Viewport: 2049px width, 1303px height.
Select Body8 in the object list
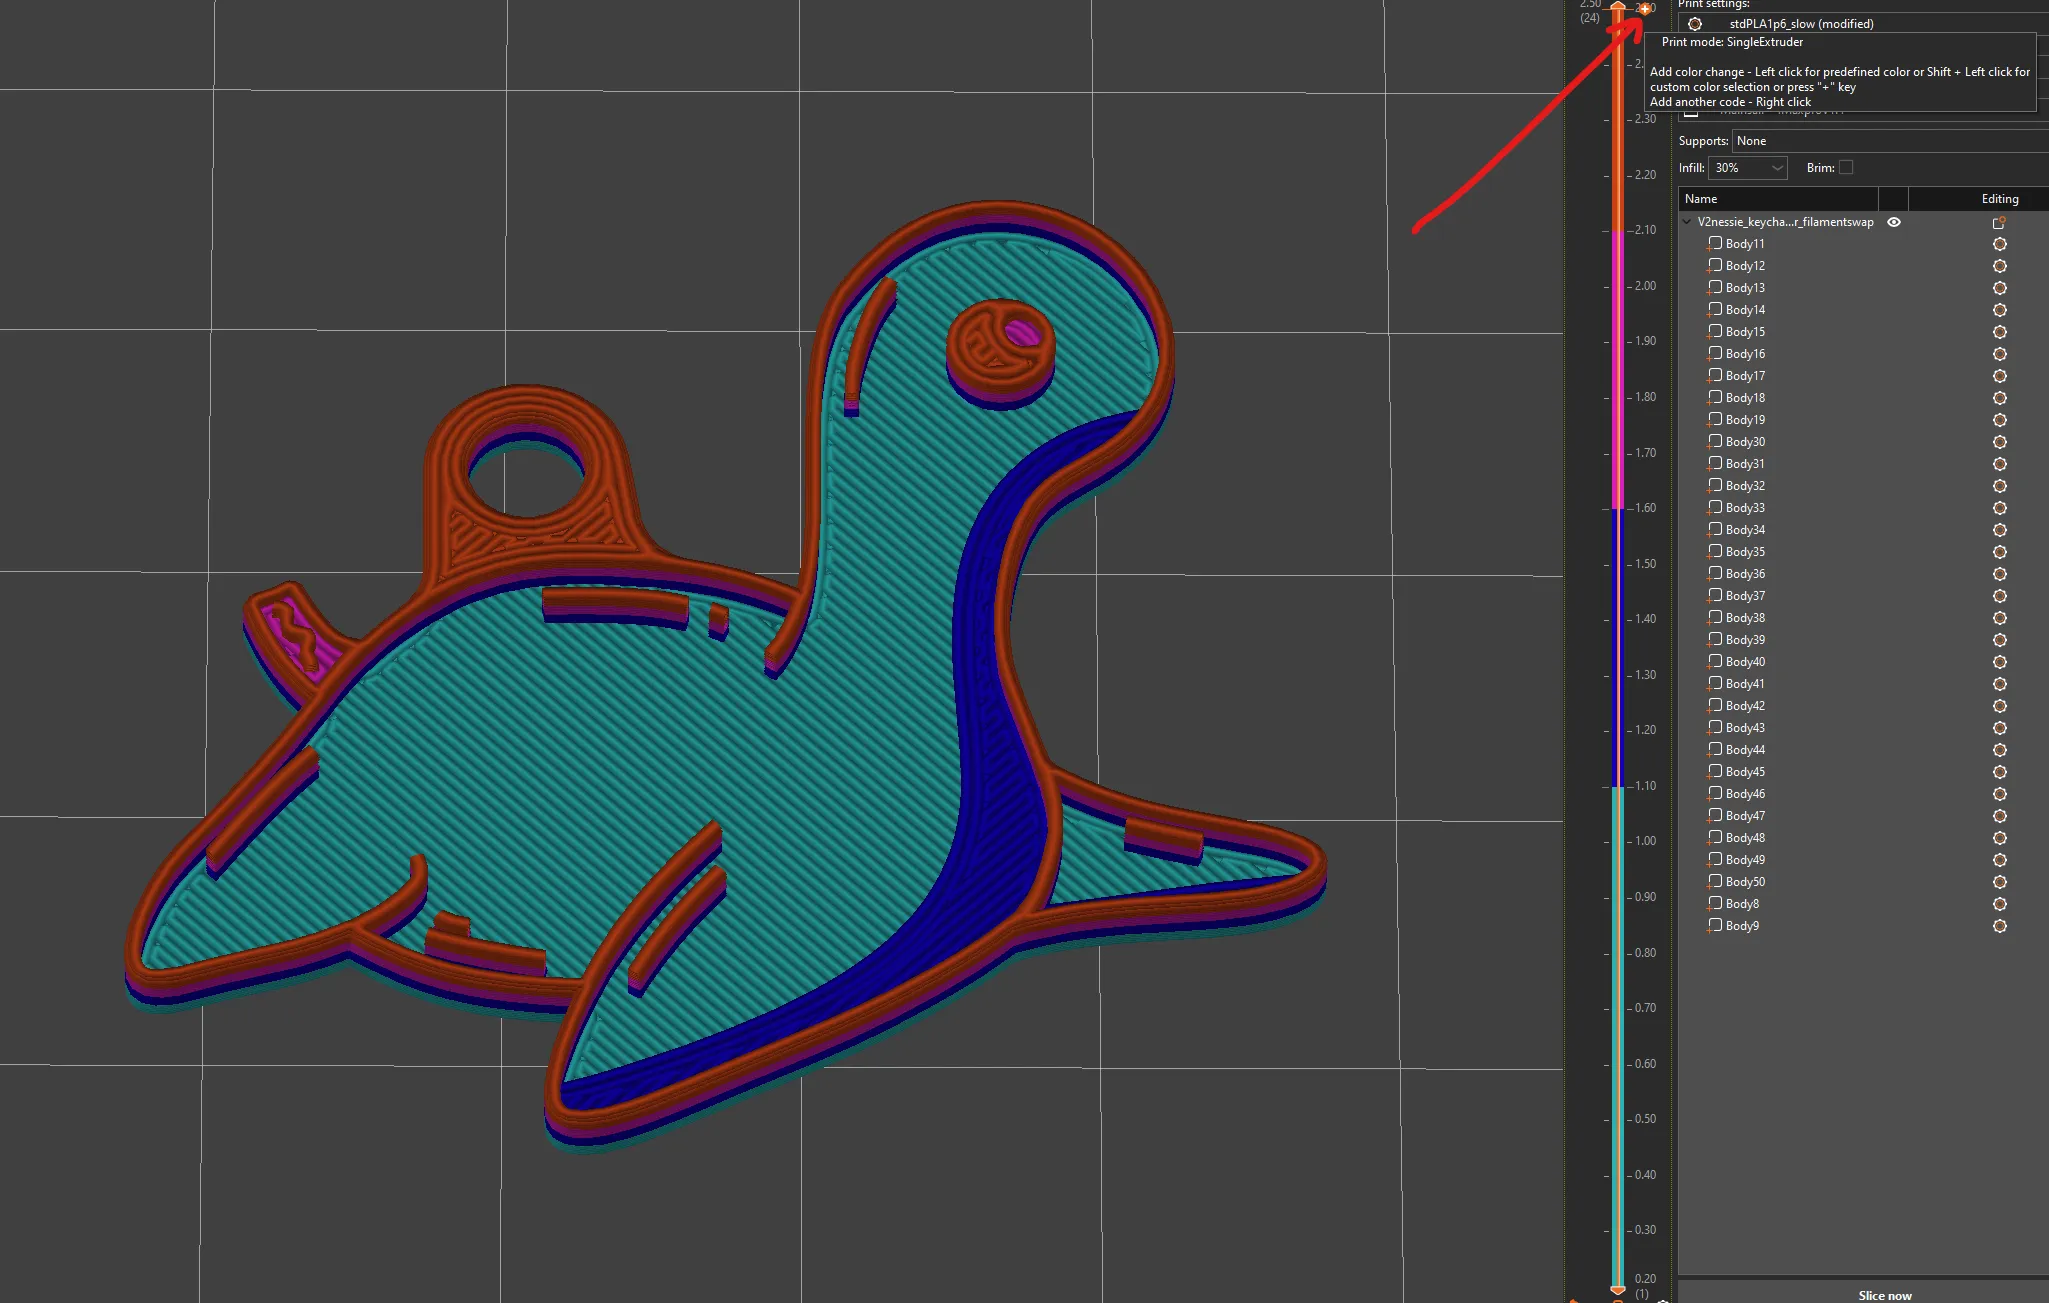point(1742,904)
